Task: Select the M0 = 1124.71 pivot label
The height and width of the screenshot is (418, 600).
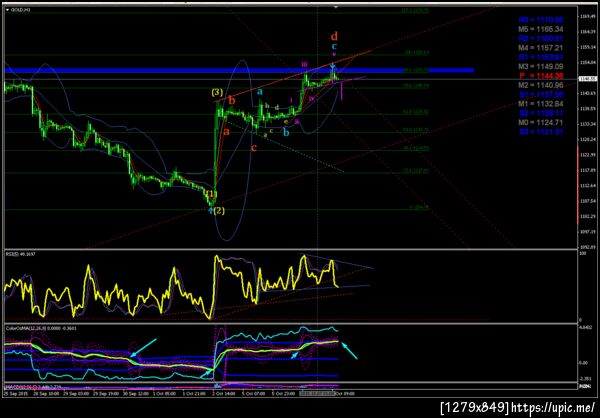Action: (x=541, y=122)
